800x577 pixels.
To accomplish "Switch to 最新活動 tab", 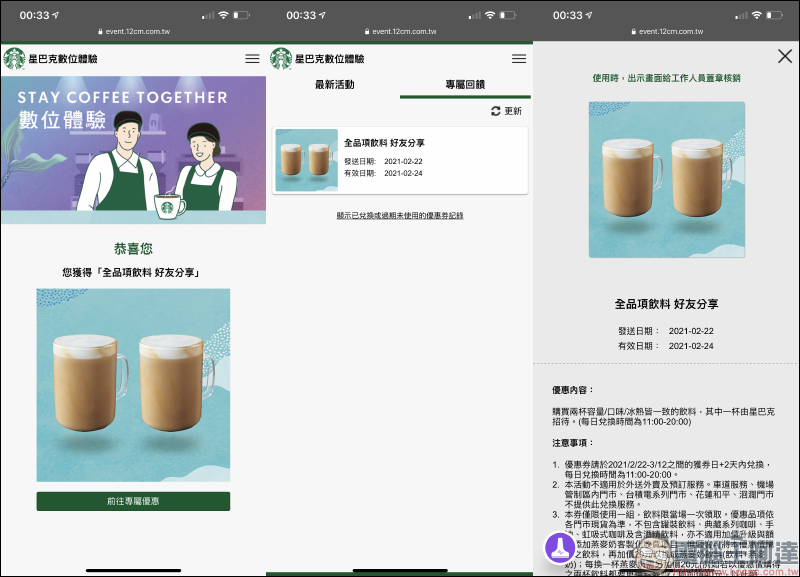I will (334, 85).
